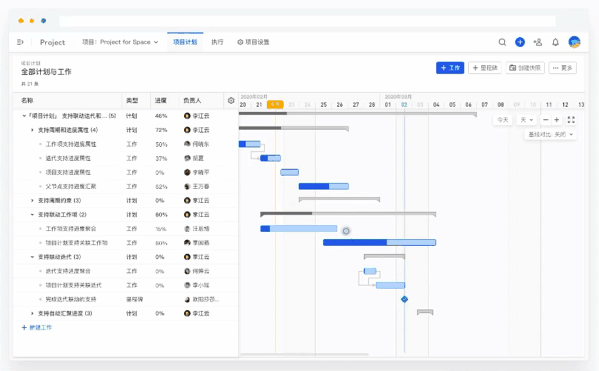Click 王万春 avatar on 62% row

click(187, 186)
